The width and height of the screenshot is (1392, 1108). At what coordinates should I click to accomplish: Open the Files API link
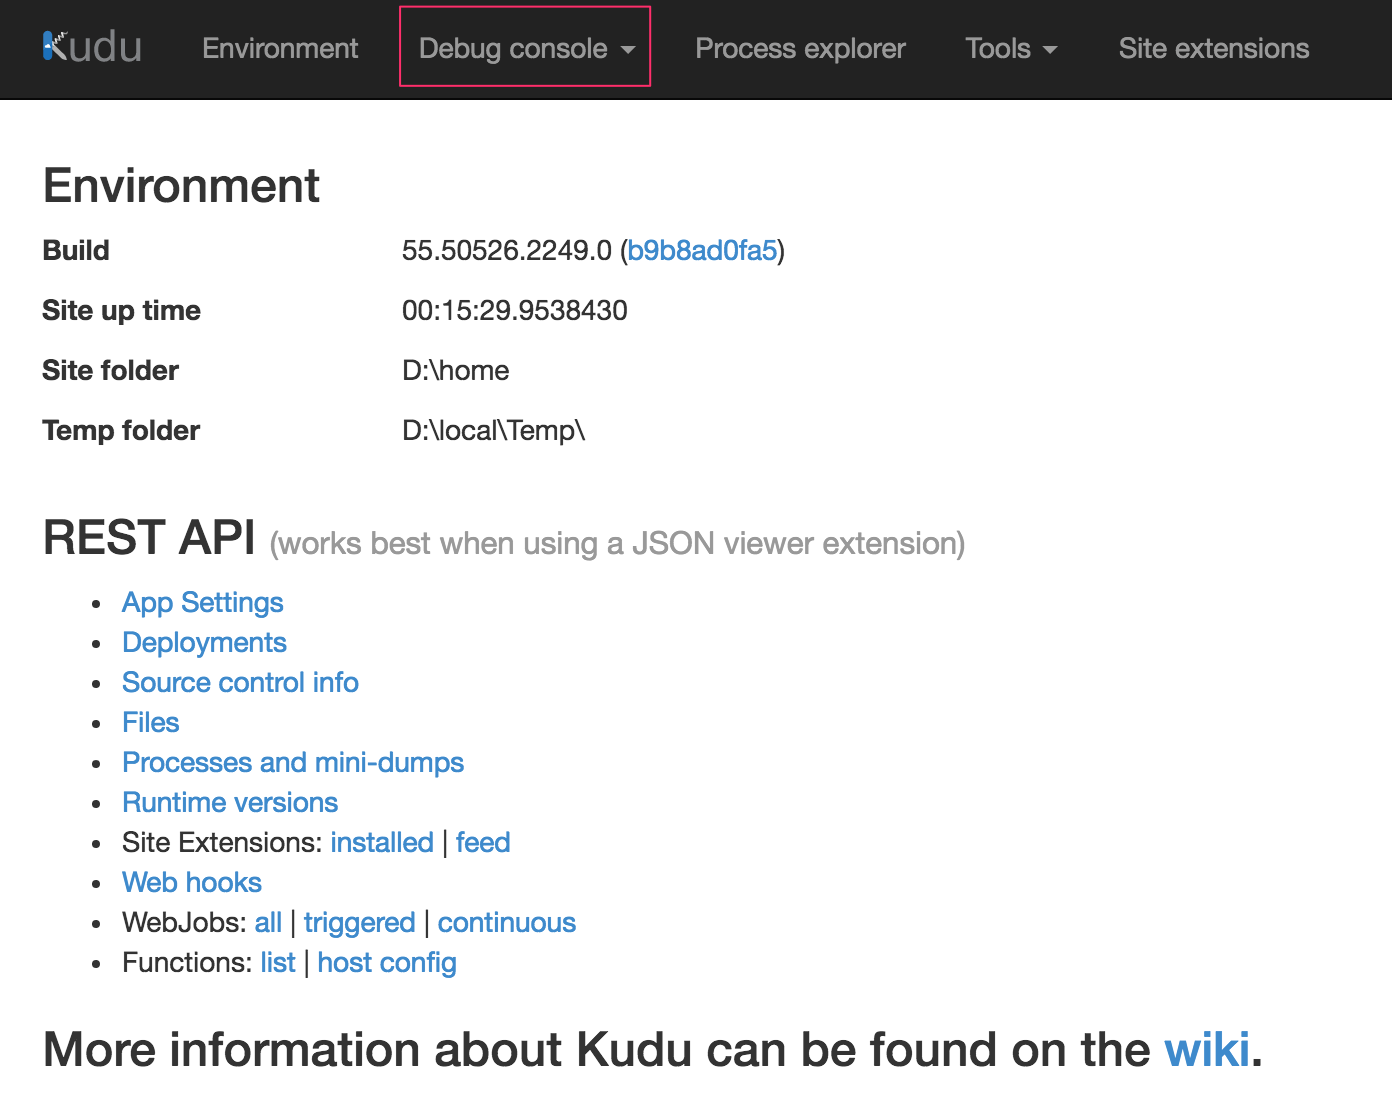tap(151, 722)
